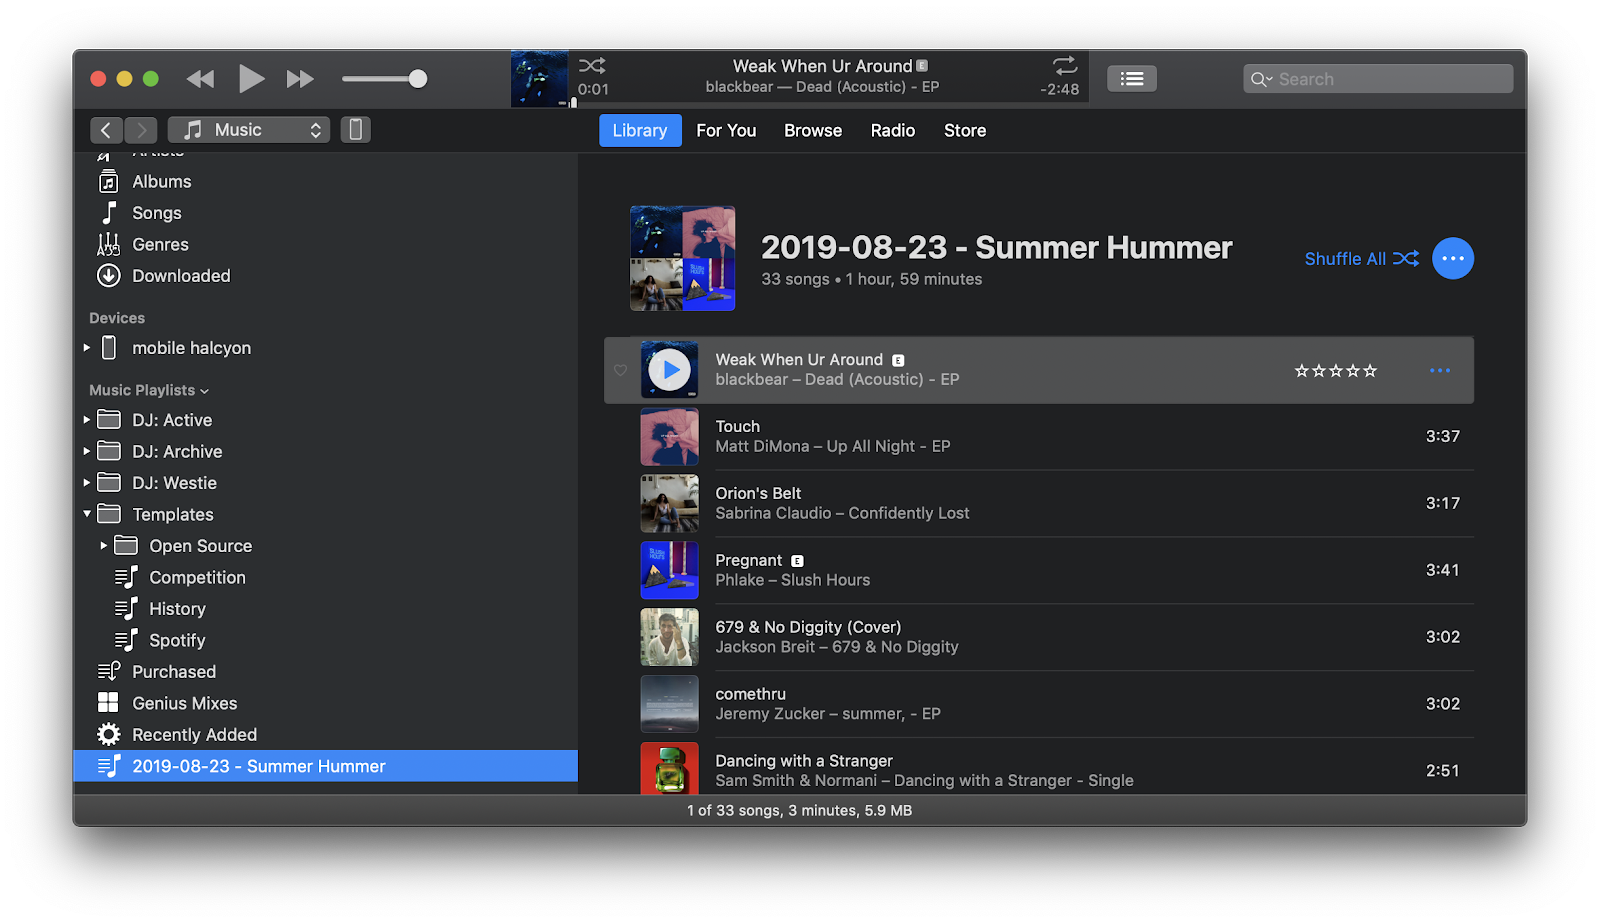The height and width of the screenshot is (923, 1600).
Task: Click the remaining time -2:48 display
Action: pos(1060,89)
